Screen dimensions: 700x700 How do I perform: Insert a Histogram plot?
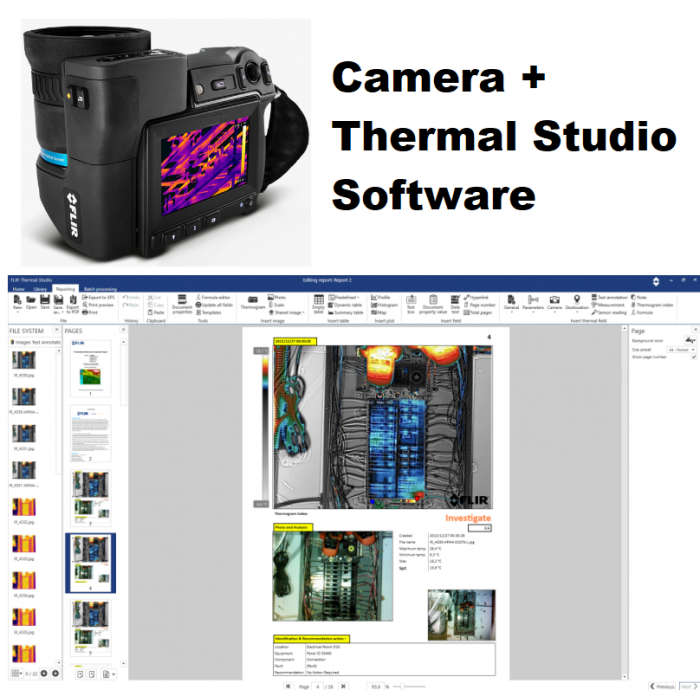point(384,305)
